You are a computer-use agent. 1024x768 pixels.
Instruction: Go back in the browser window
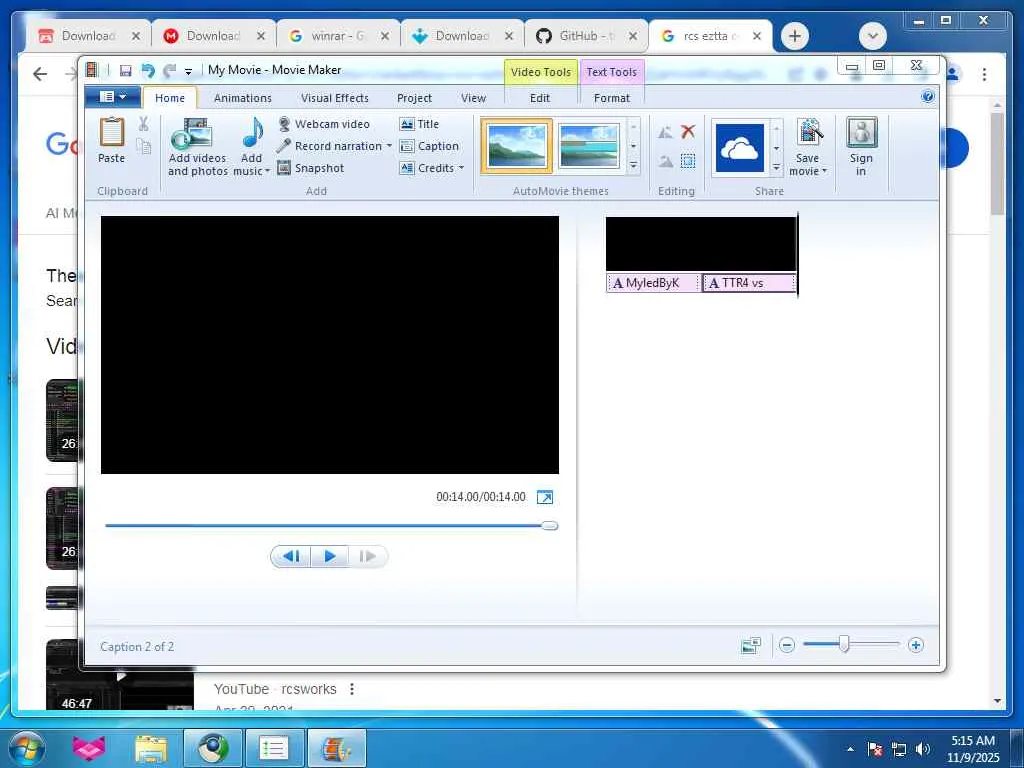coord(40,74)
